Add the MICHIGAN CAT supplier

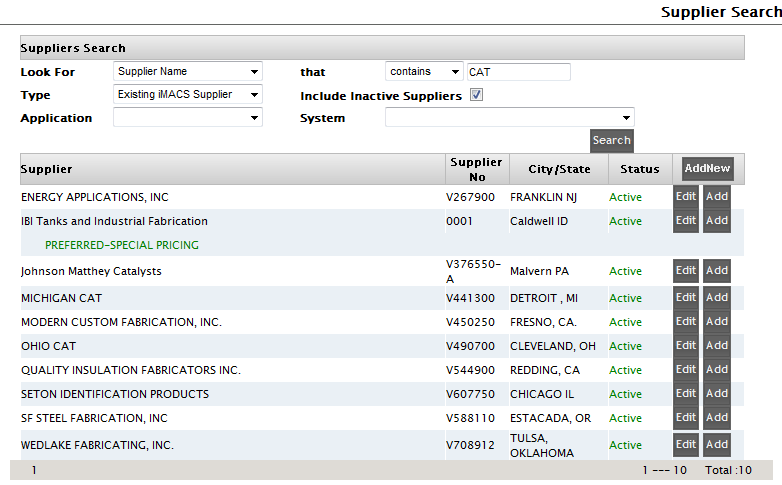(717, 298)
